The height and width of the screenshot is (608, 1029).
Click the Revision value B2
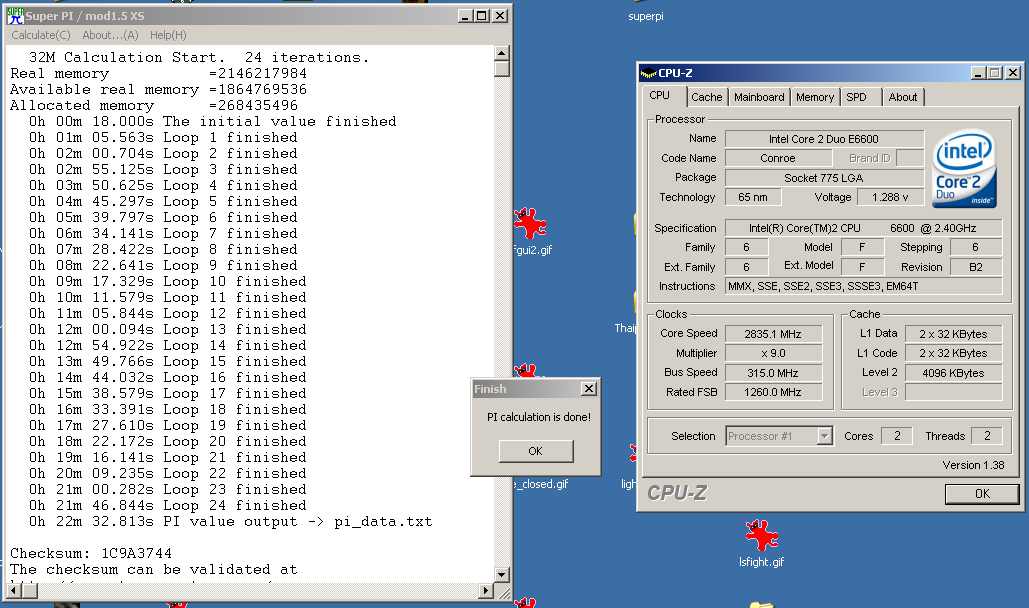coord(975,267)
